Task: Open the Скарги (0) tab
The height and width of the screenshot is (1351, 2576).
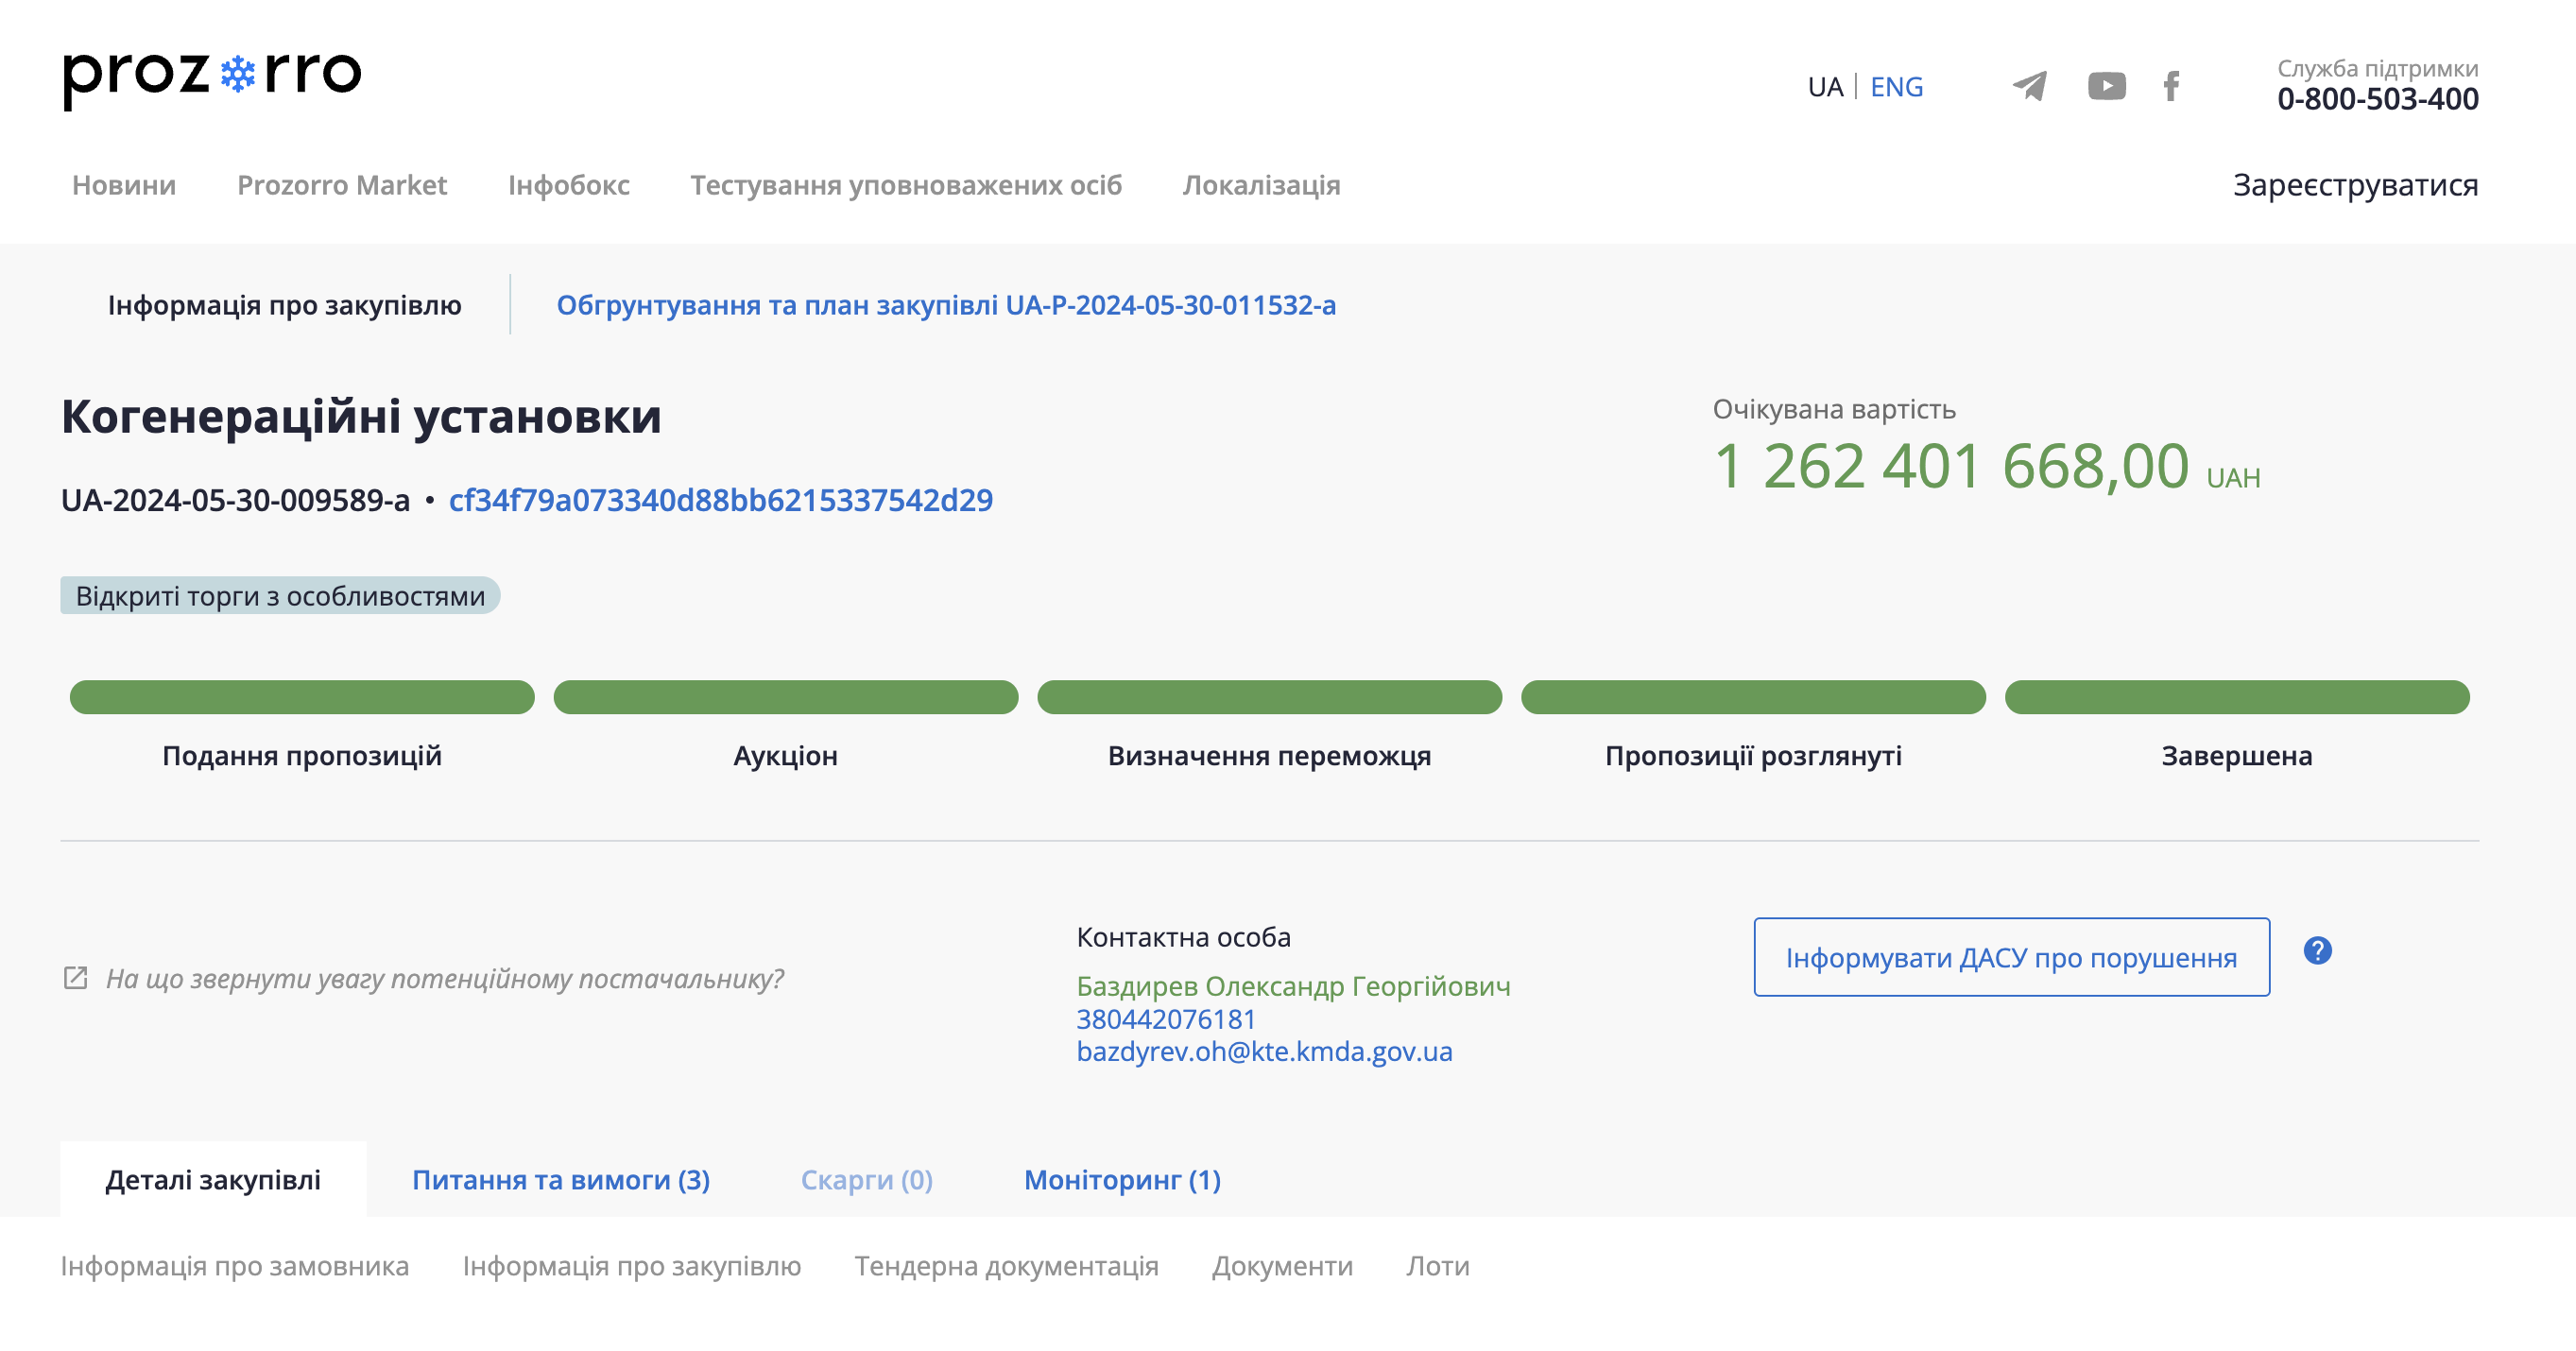Action: [x=866, y=1179]
